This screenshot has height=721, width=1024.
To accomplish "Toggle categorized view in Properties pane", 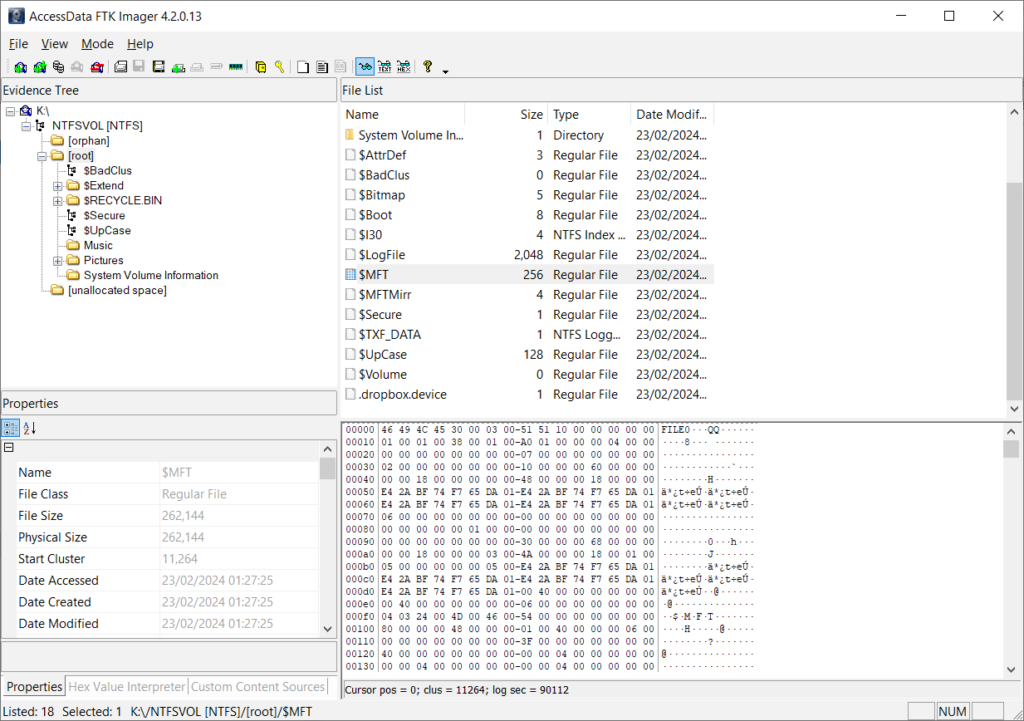I will (11, 428).
